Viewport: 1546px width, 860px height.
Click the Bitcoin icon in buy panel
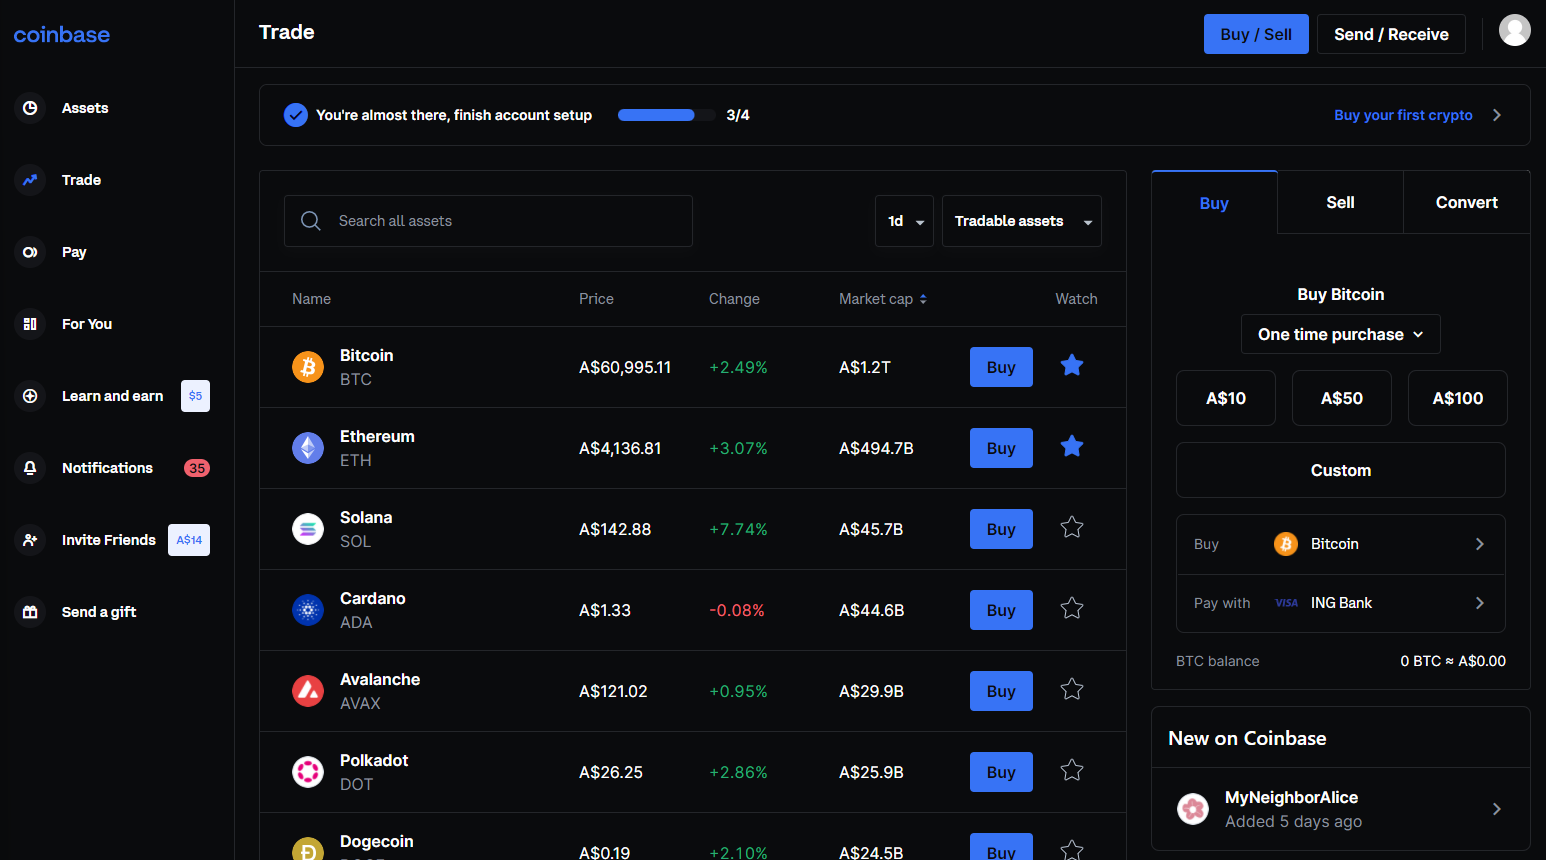(x=1286, y=544)
